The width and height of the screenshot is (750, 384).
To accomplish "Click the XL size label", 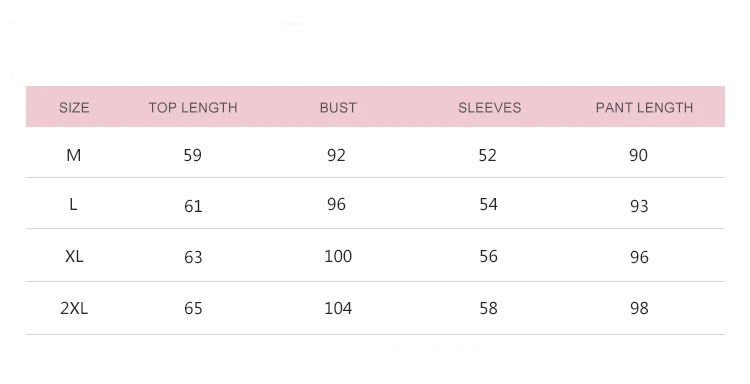I will [x=74, y=256].
